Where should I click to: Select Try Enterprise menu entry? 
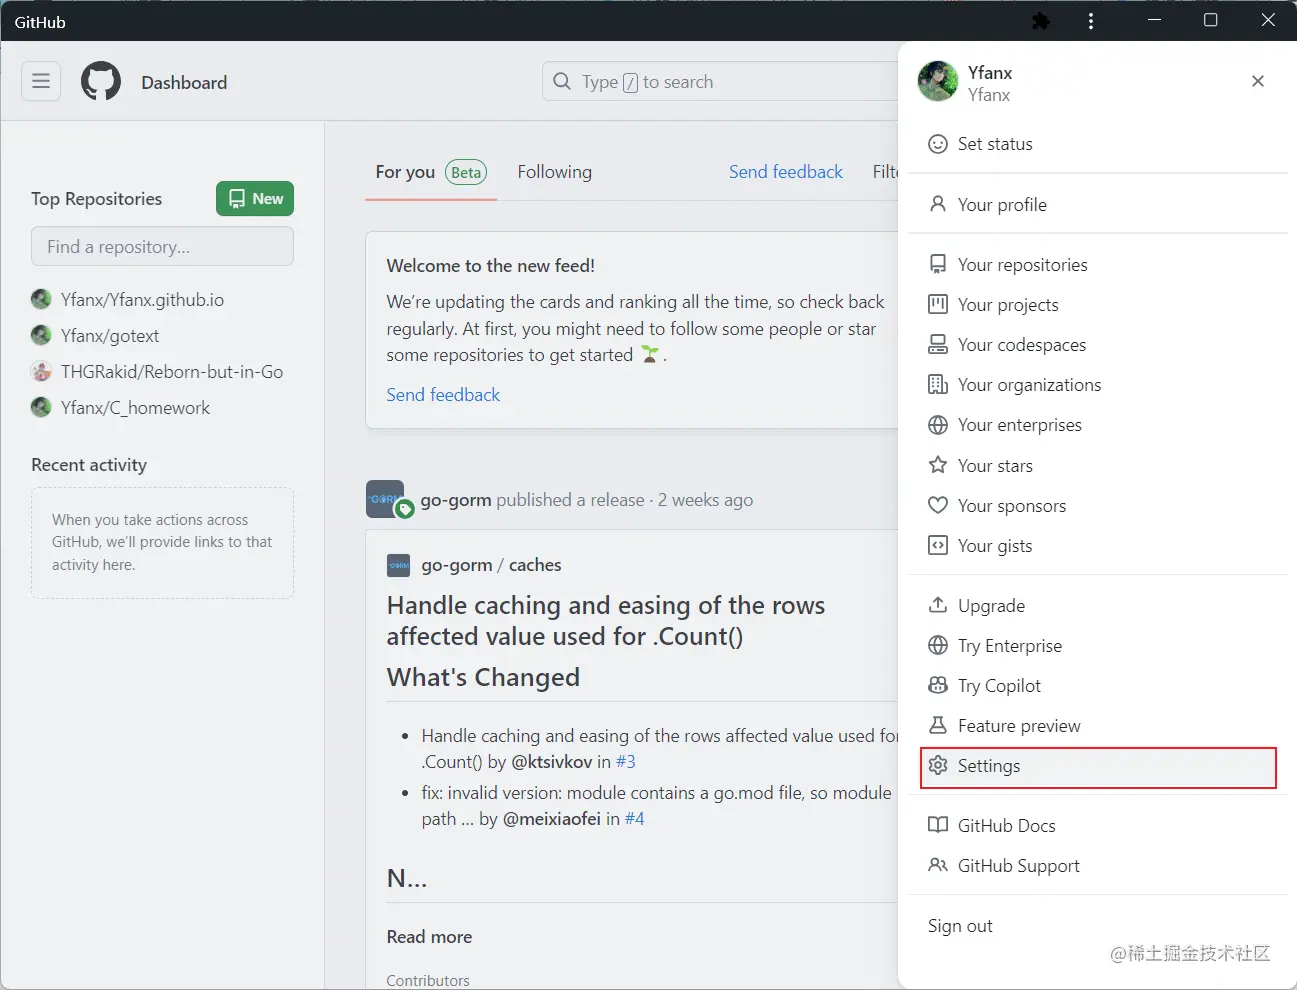pos(1098,645)
